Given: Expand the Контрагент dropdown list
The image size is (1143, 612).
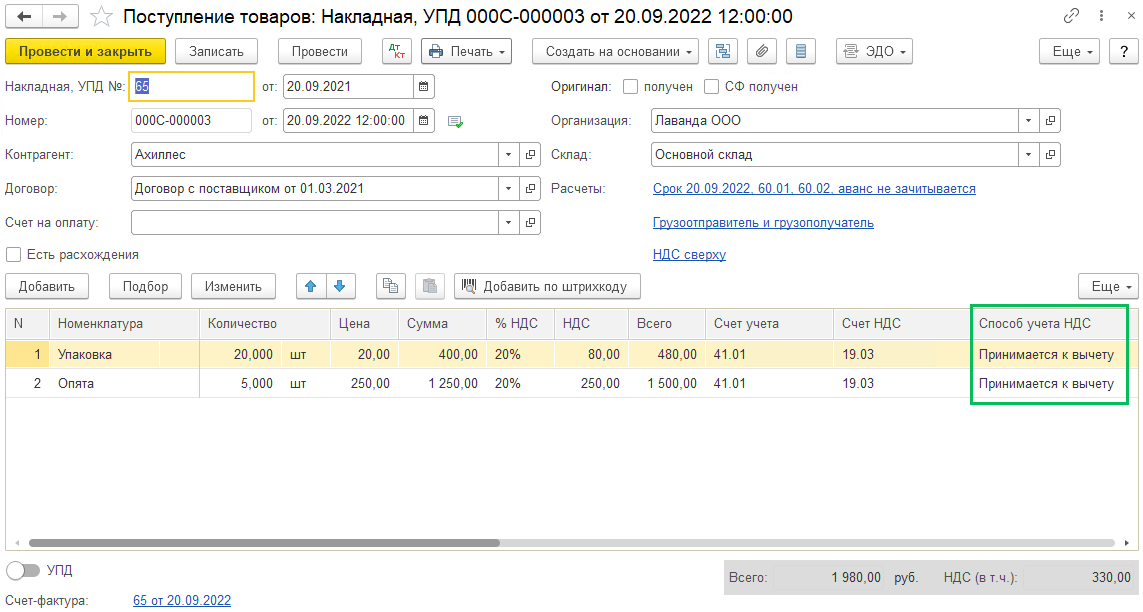Looking at the screenshot, I should point(509,155).
